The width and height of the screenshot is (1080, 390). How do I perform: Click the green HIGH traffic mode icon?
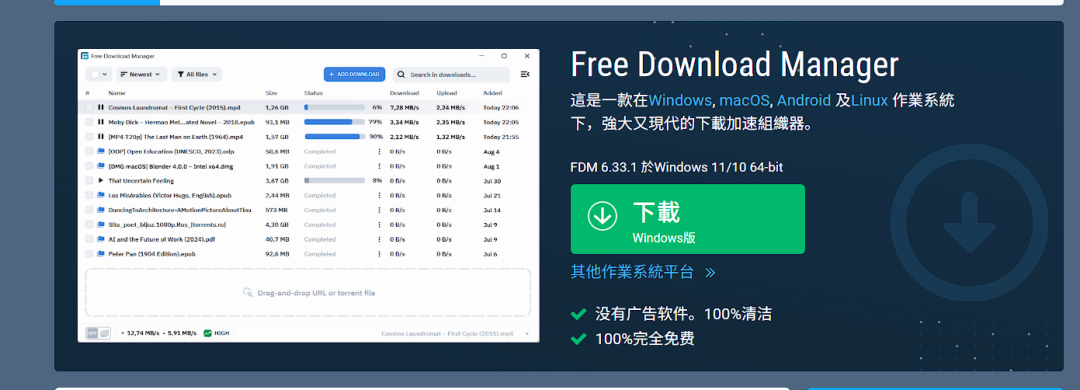(207, 333)
